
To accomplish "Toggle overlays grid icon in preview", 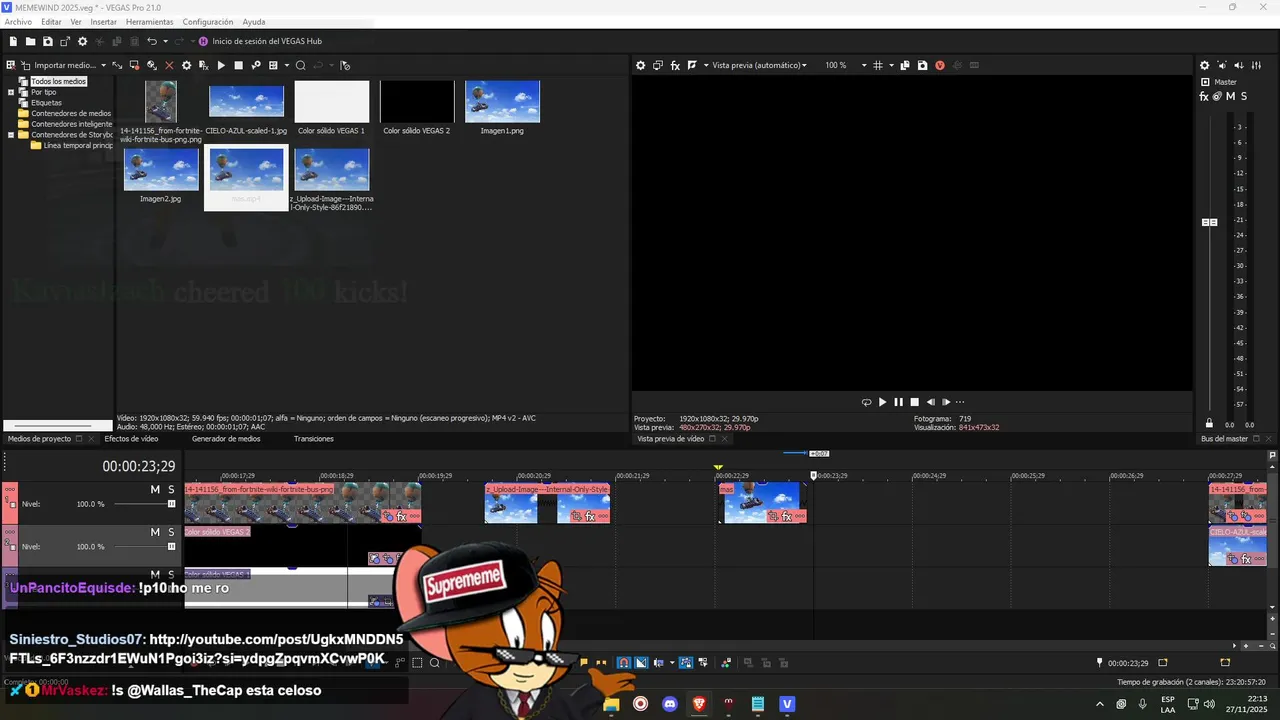I will [877, 65].
